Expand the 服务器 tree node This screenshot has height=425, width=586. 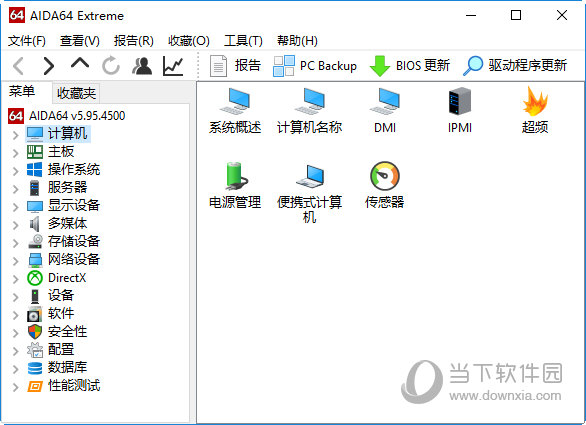[x=15, y=189]
